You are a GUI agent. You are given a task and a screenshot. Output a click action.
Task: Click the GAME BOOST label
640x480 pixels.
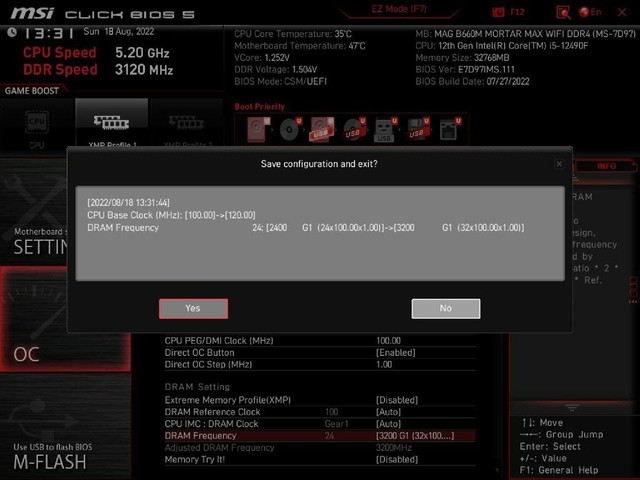32,91
